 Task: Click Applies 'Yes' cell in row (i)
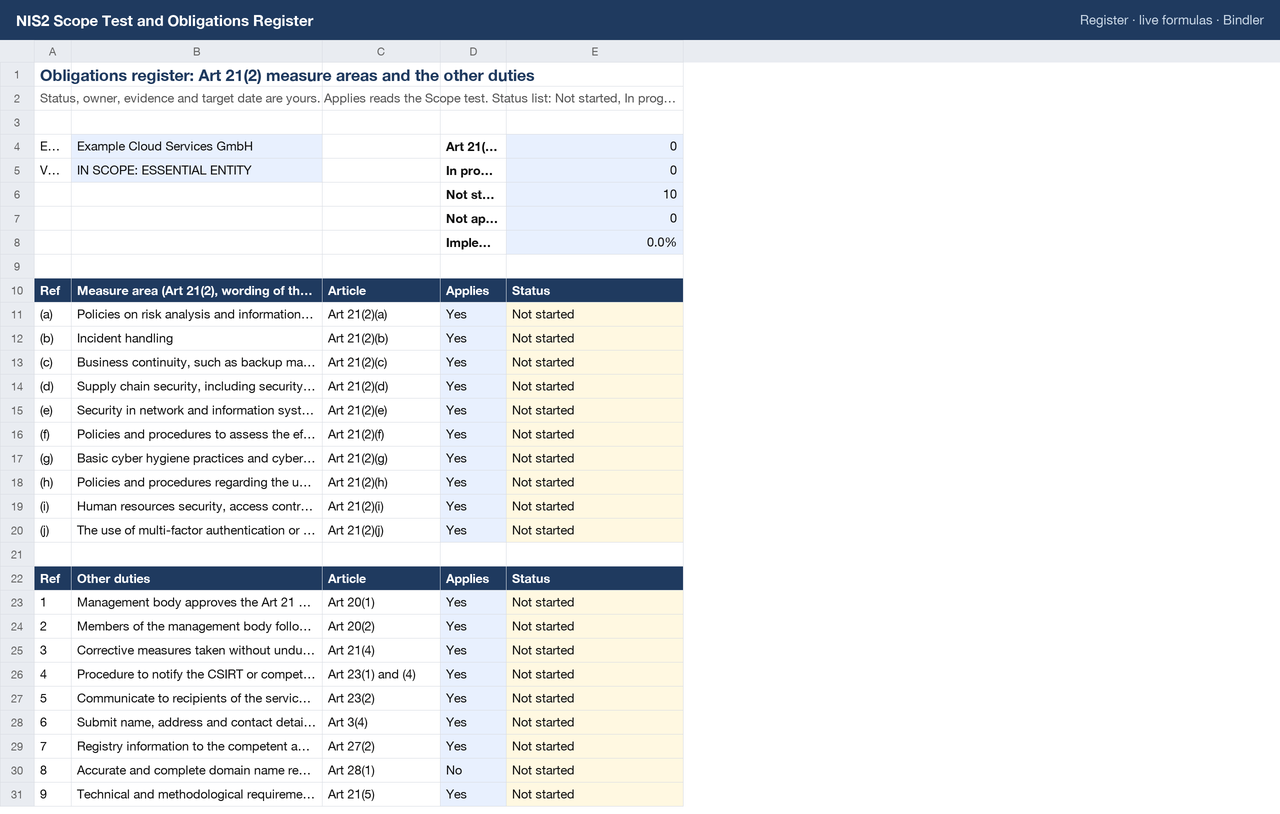pyautogui.click(x=473, y=507)
